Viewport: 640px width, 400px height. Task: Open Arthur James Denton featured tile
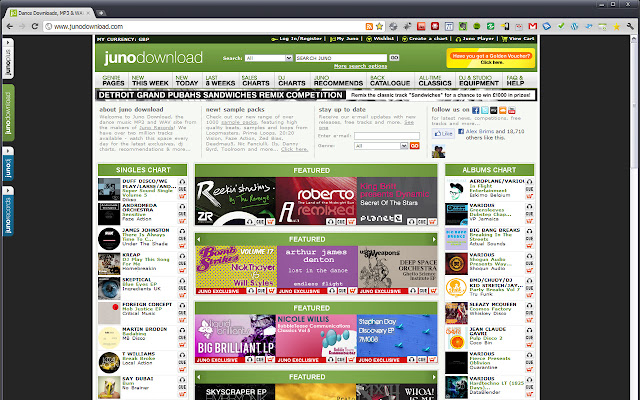pyautogui.click(x=317, y=269)
